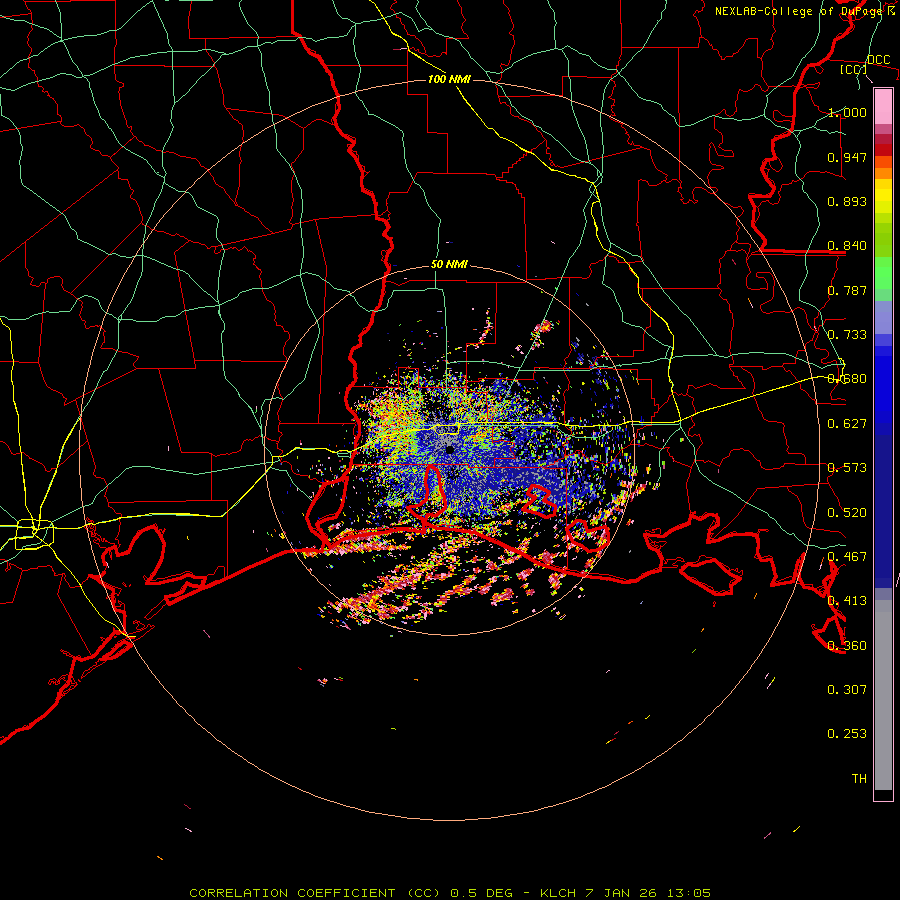Click the 0.840 scale value

[847, 246]
